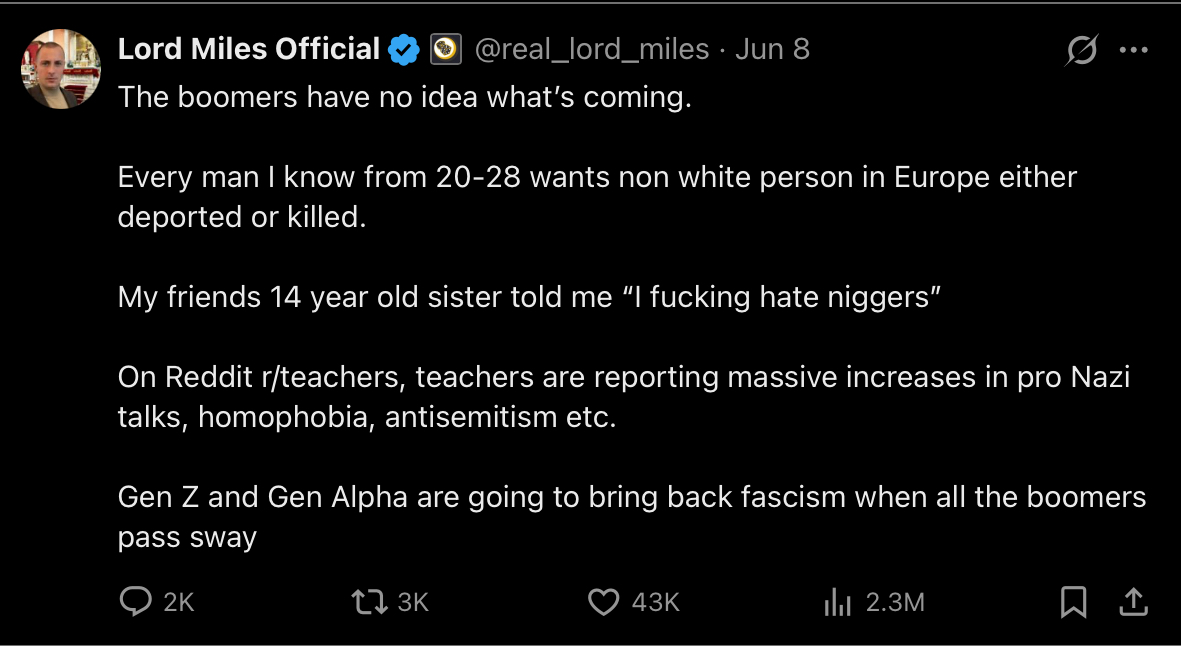Image resolution: width=1181 pixels, height=646 pixels.
Task: Click the 43K likes count
Action: tap(656, 602)
